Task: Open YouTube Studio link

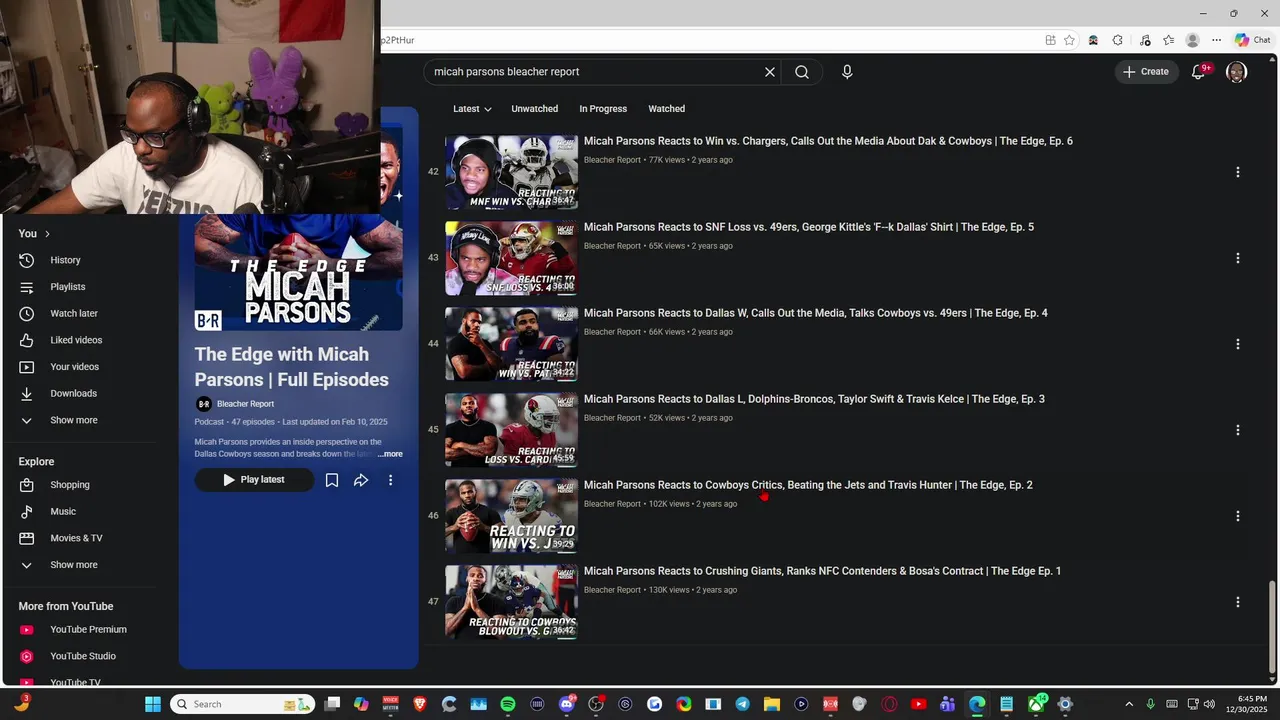Action: pyautogui.click(x=83, y=657)
